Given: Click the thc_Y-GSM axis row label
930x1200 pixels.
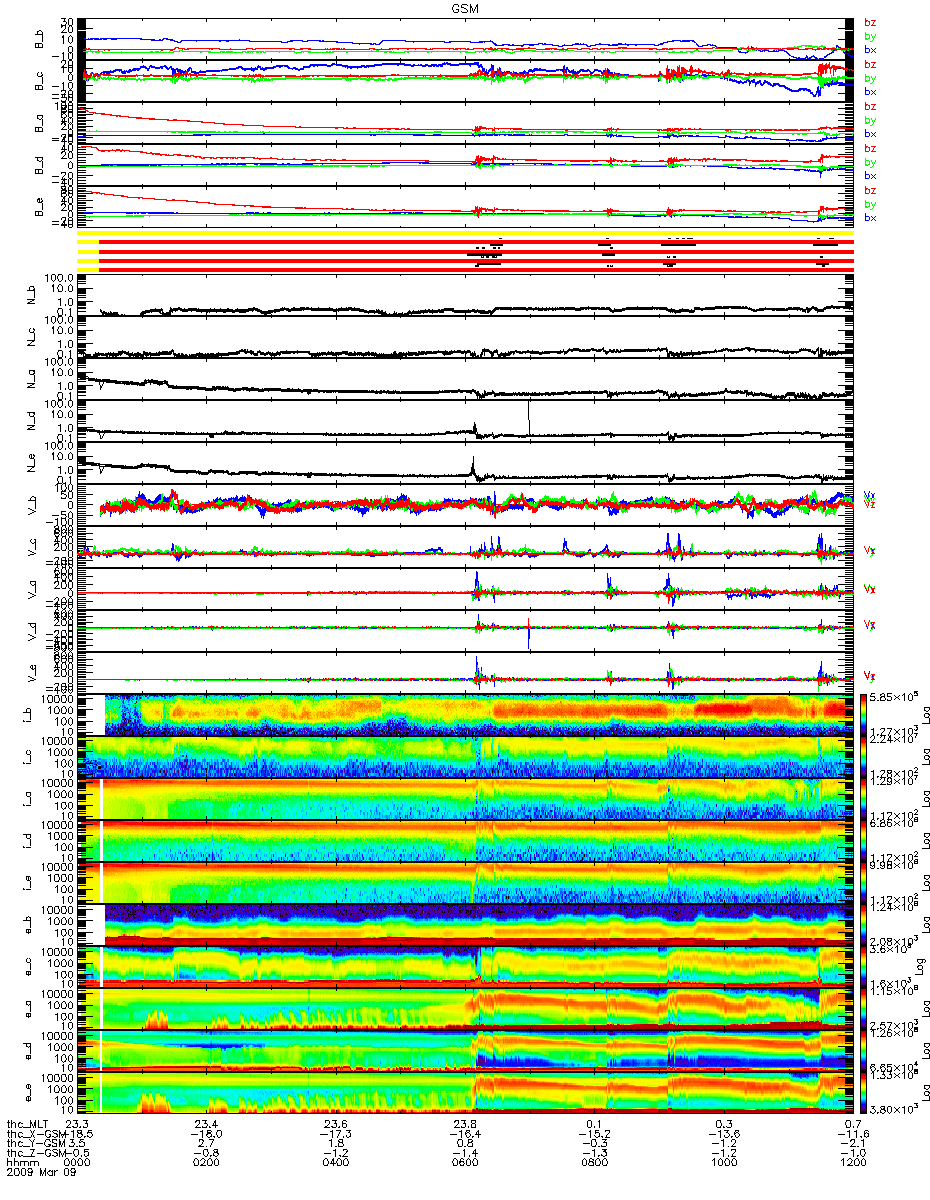Looking at the screenshot, I should coord(38,1143).
